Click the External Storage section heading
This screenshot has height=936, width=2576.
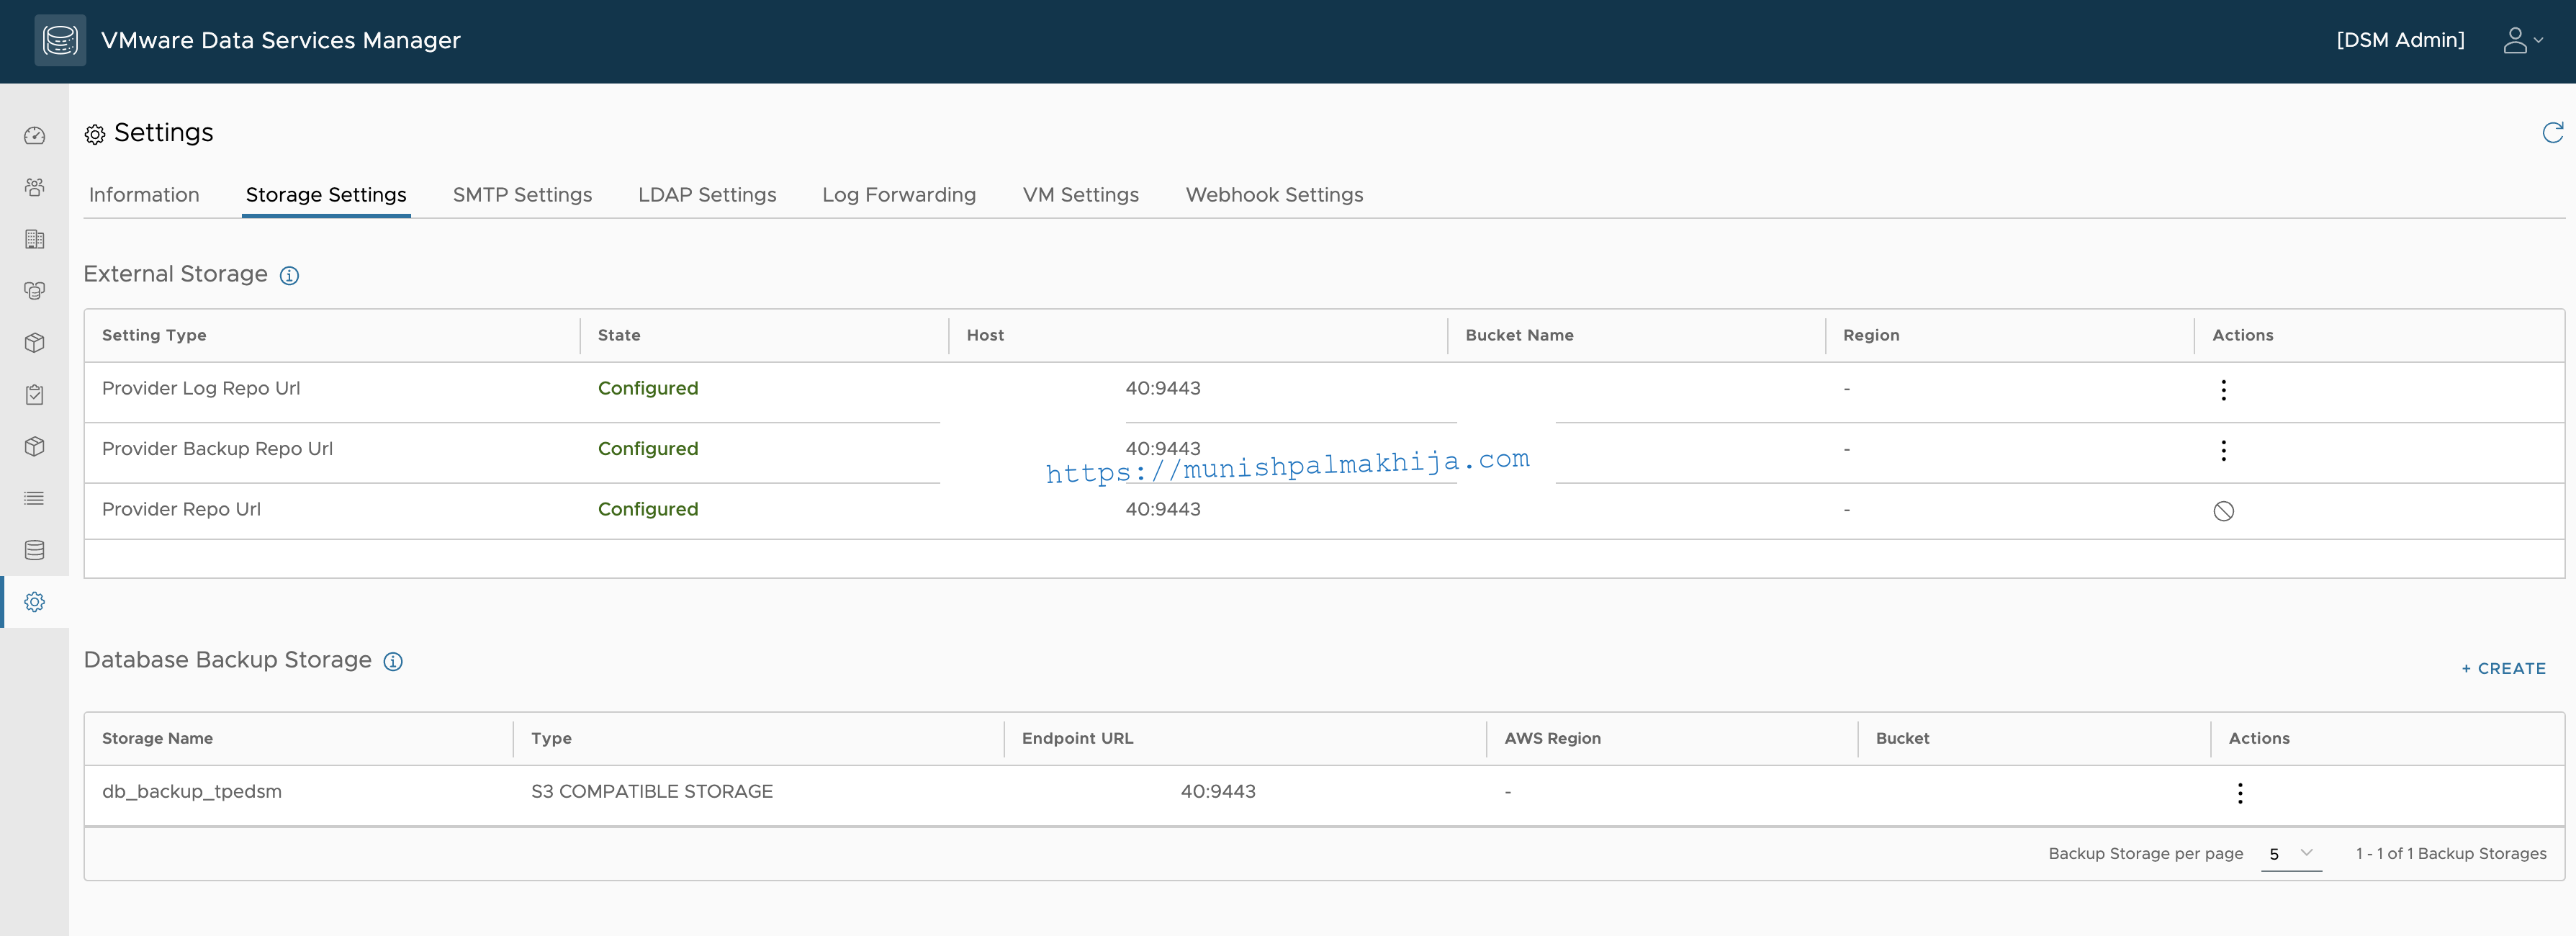(175, 274)
